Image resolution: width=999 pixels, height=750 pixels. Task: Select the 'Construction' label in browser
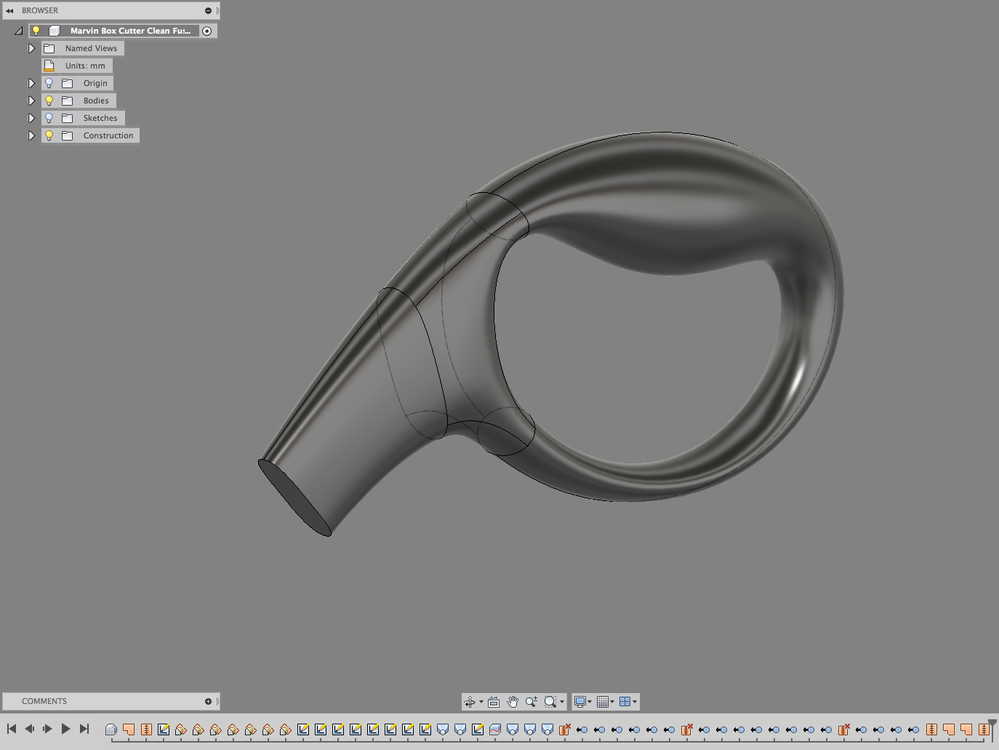108,135
